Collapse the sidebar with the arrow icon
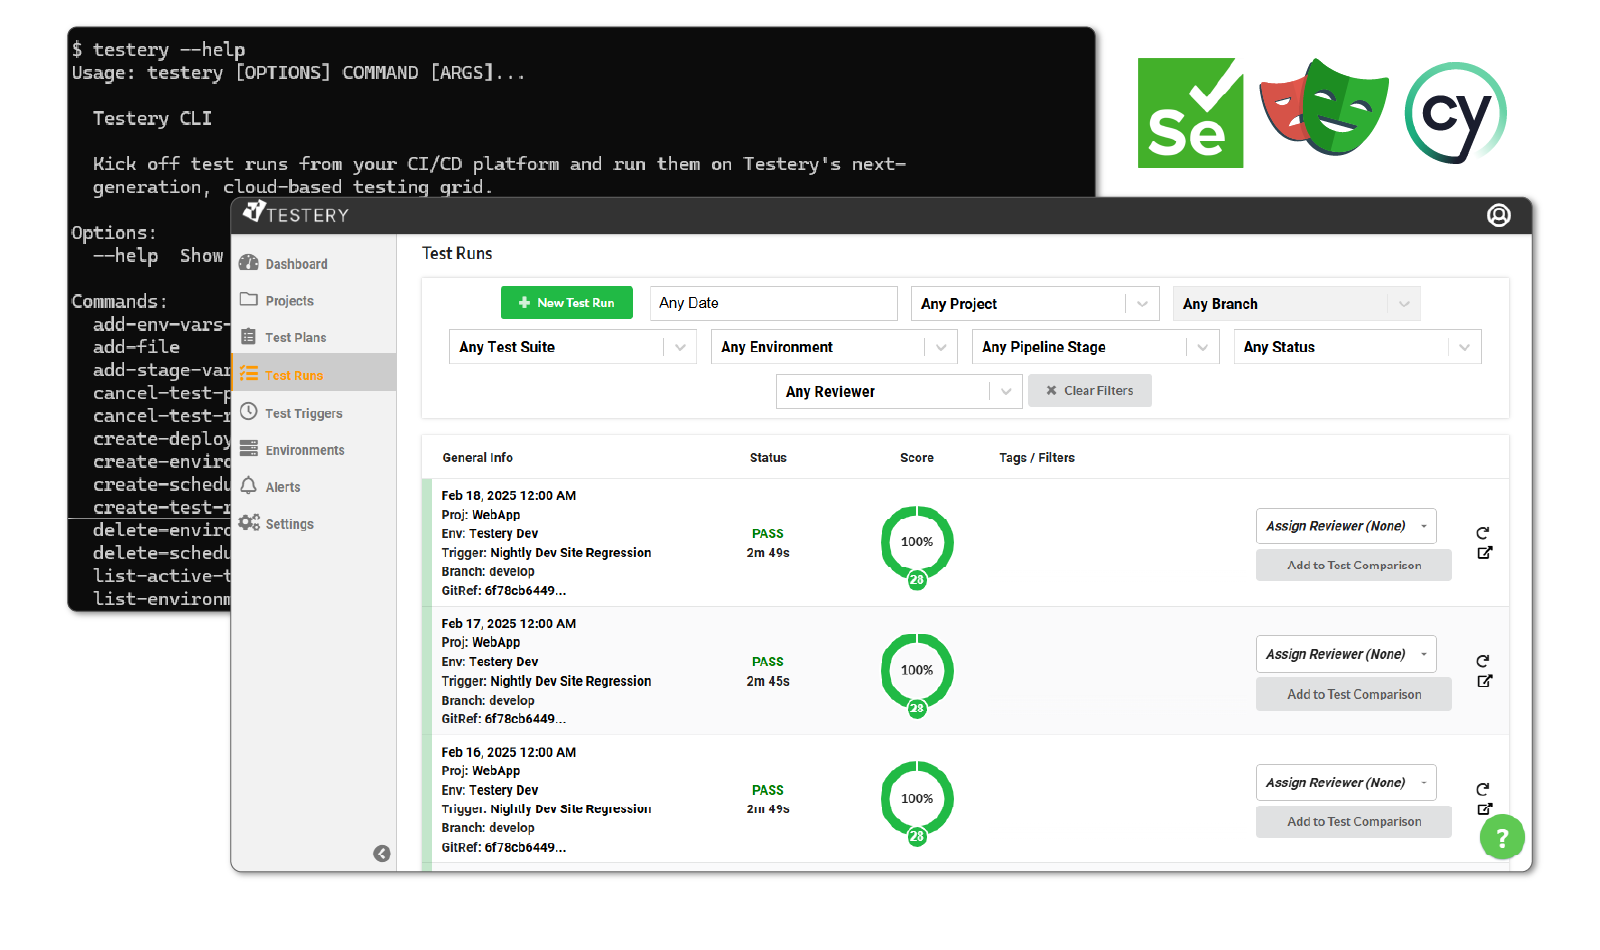Screen dimensions: 1600x950 (x=382, y=853)
